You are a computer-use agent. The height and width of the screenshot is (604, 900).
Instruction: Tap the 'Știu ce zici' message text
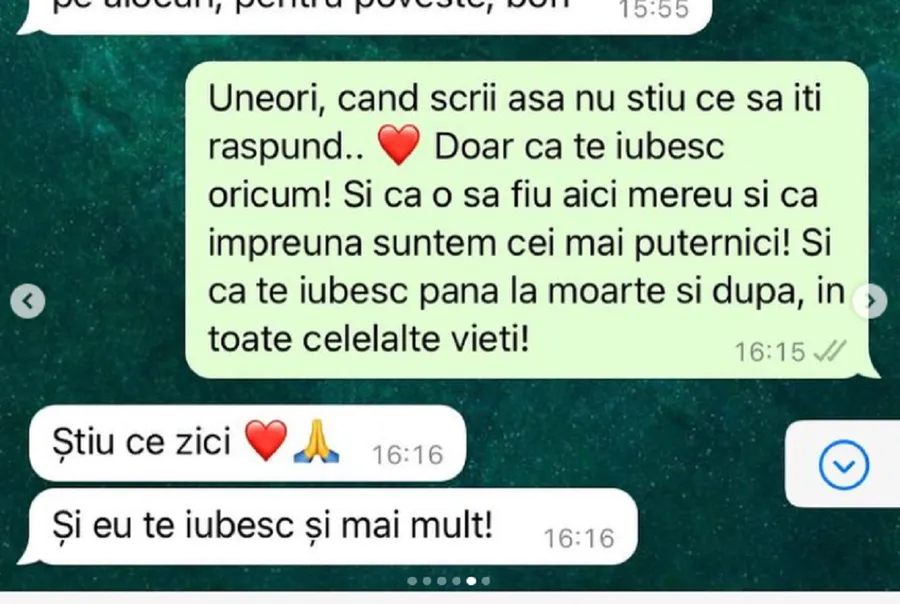[x=141, y=442]
